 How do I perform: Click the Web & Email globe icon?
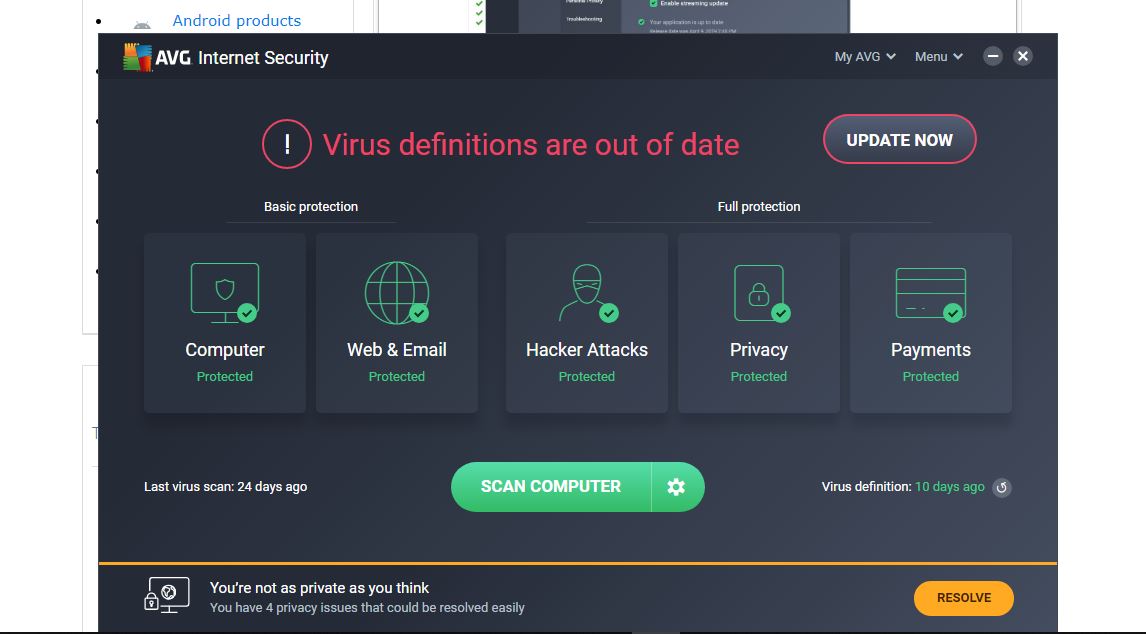click(396, 292)
